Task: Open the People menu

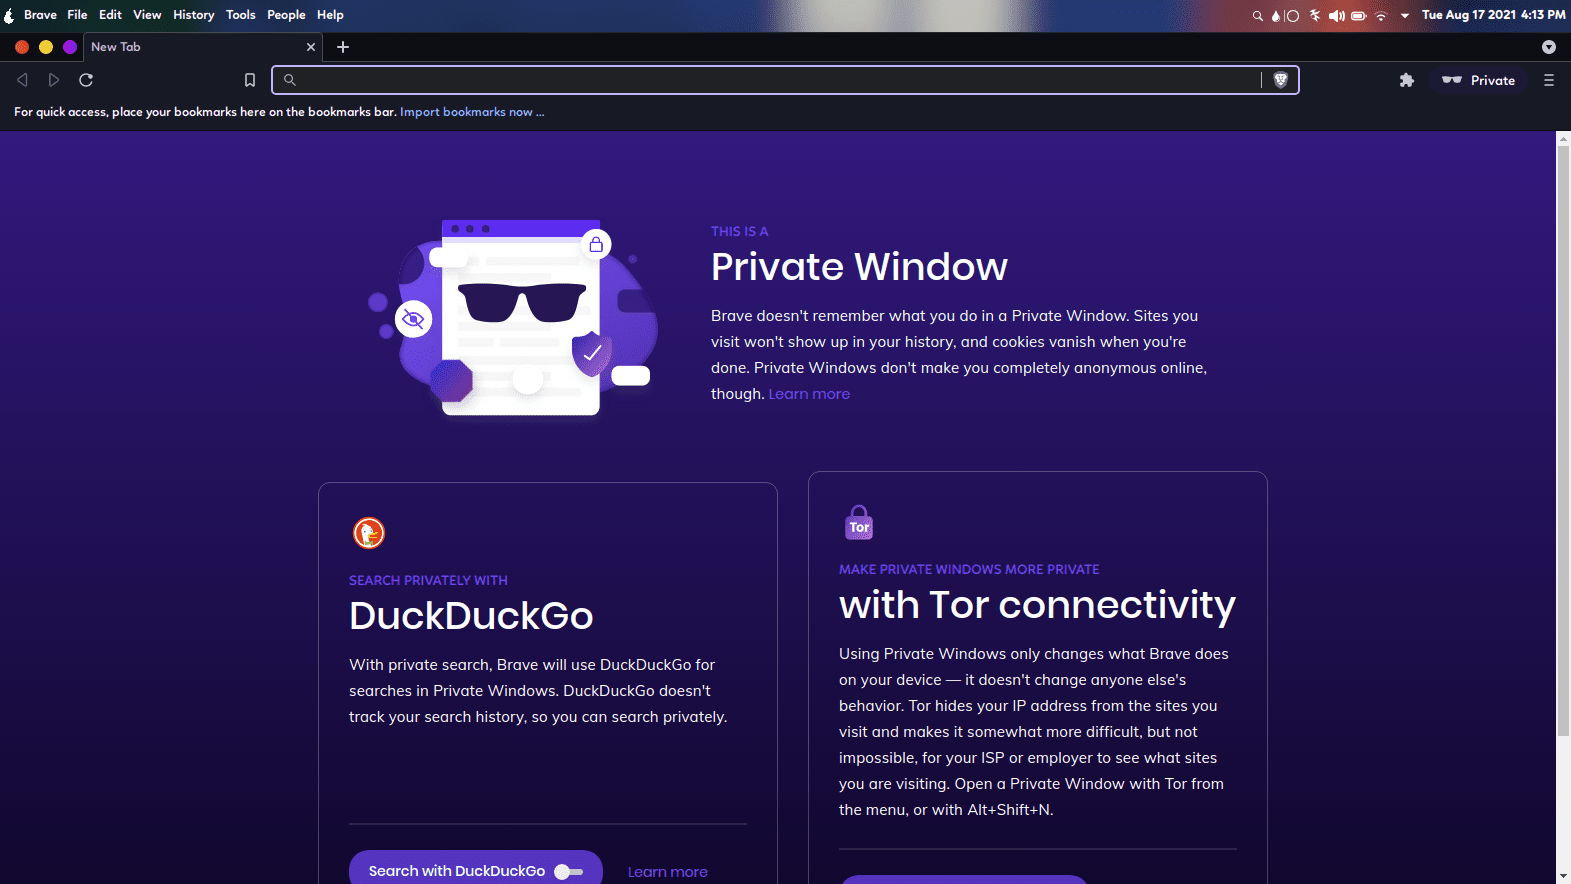Action: [x=286, y=15]
